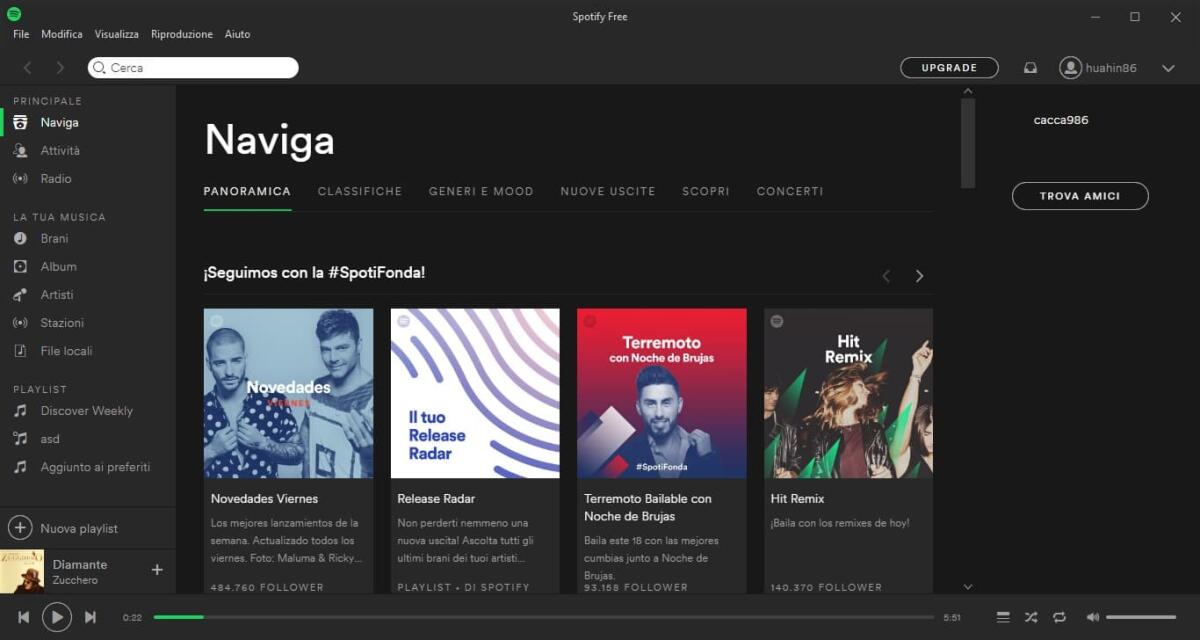Enable repeat mode
Screen dimensions: 1200x640
click(x=1059, y=617)
